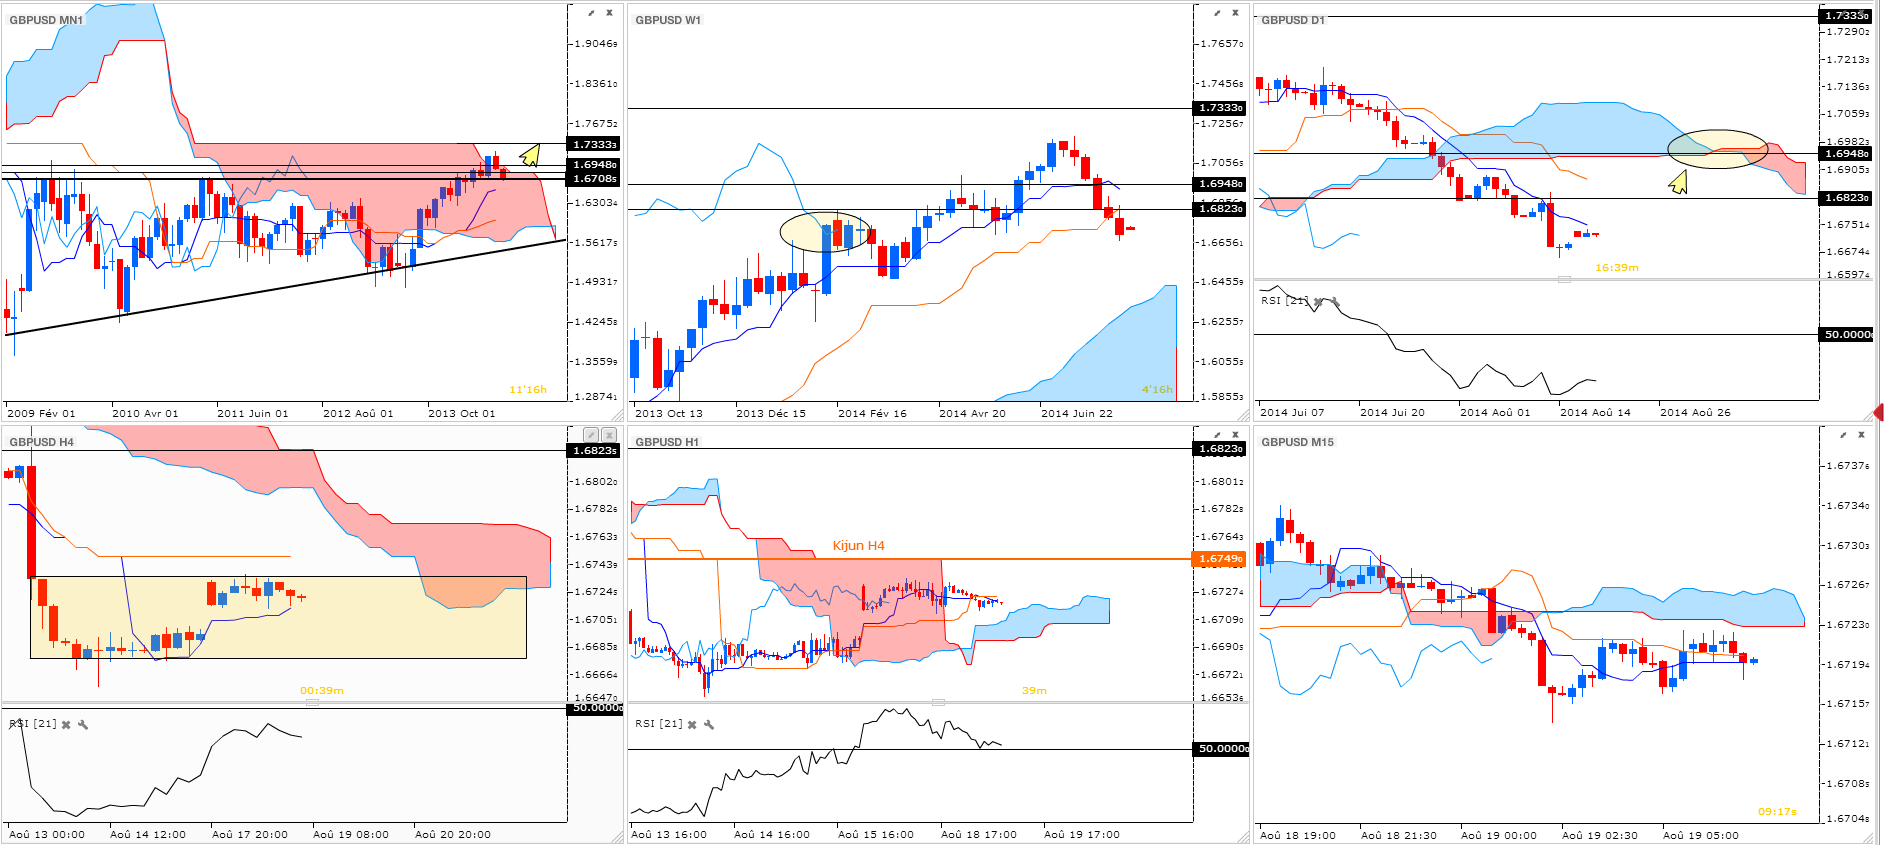Click the 'Aoû 19 05:00' time on M15 axis
Screen dimensions: 1884x845
1700,835
